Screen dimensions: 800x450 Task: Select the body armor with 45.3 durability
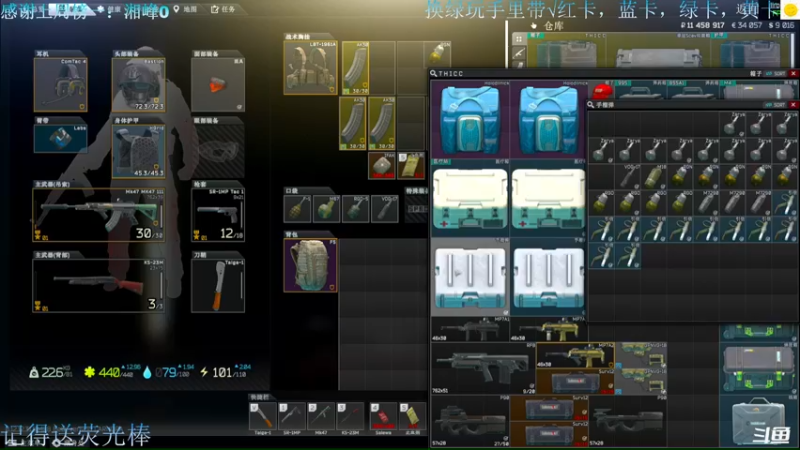coord(138,151)
